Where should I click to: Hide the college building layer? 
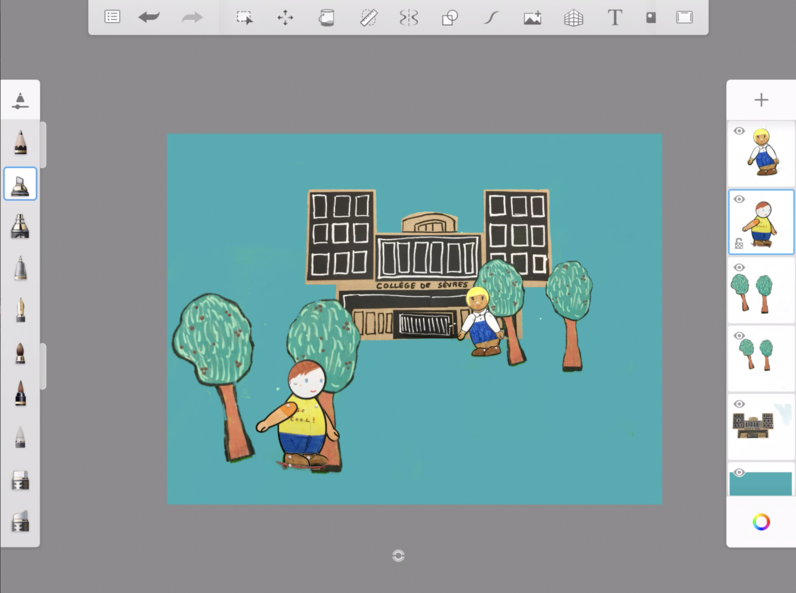739,404
